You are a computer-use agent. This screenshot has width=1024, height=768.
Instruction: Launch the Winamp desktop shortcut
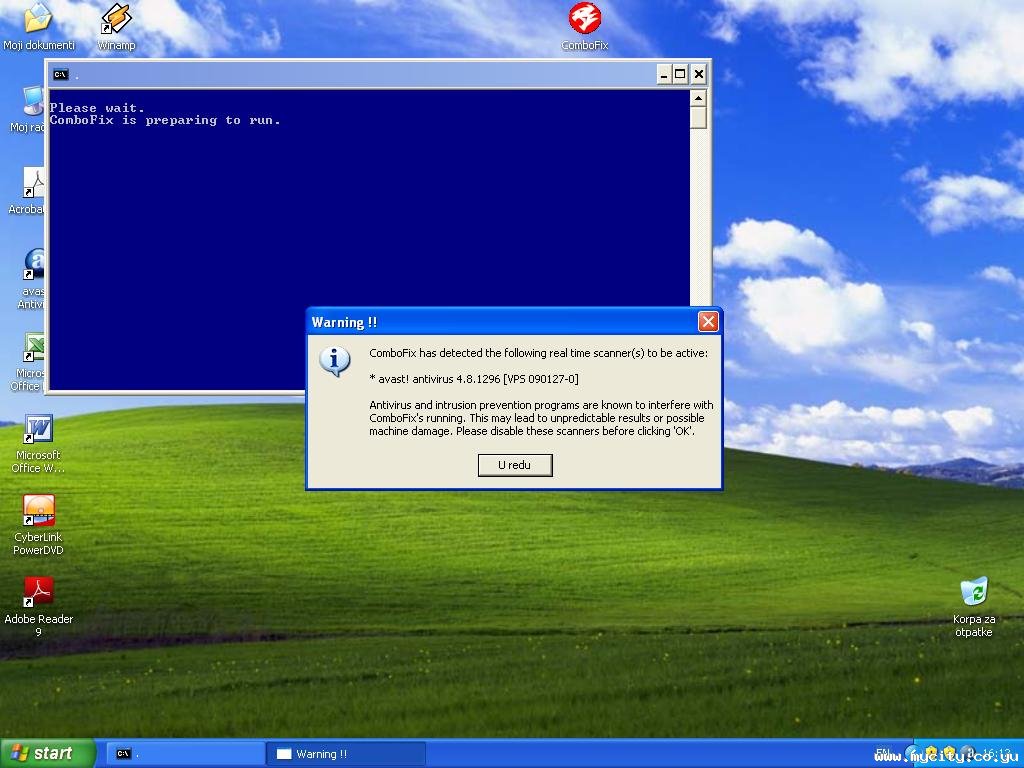click(x=116, y=26)
